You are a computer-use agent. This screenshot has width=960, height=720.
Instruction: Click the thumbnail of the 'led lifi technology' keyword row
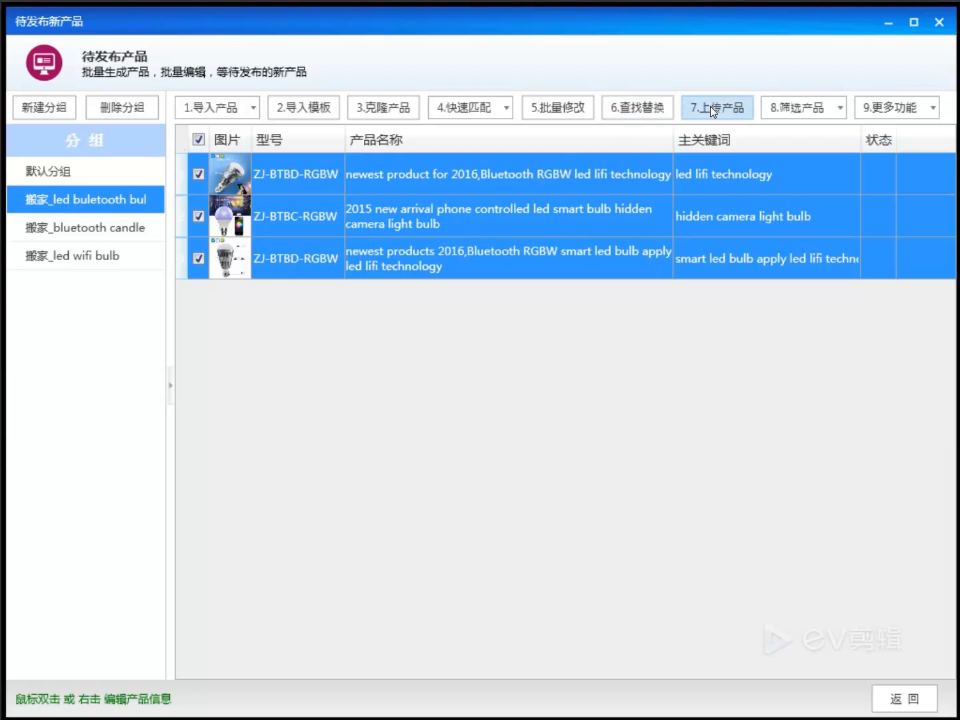[230, 174]
